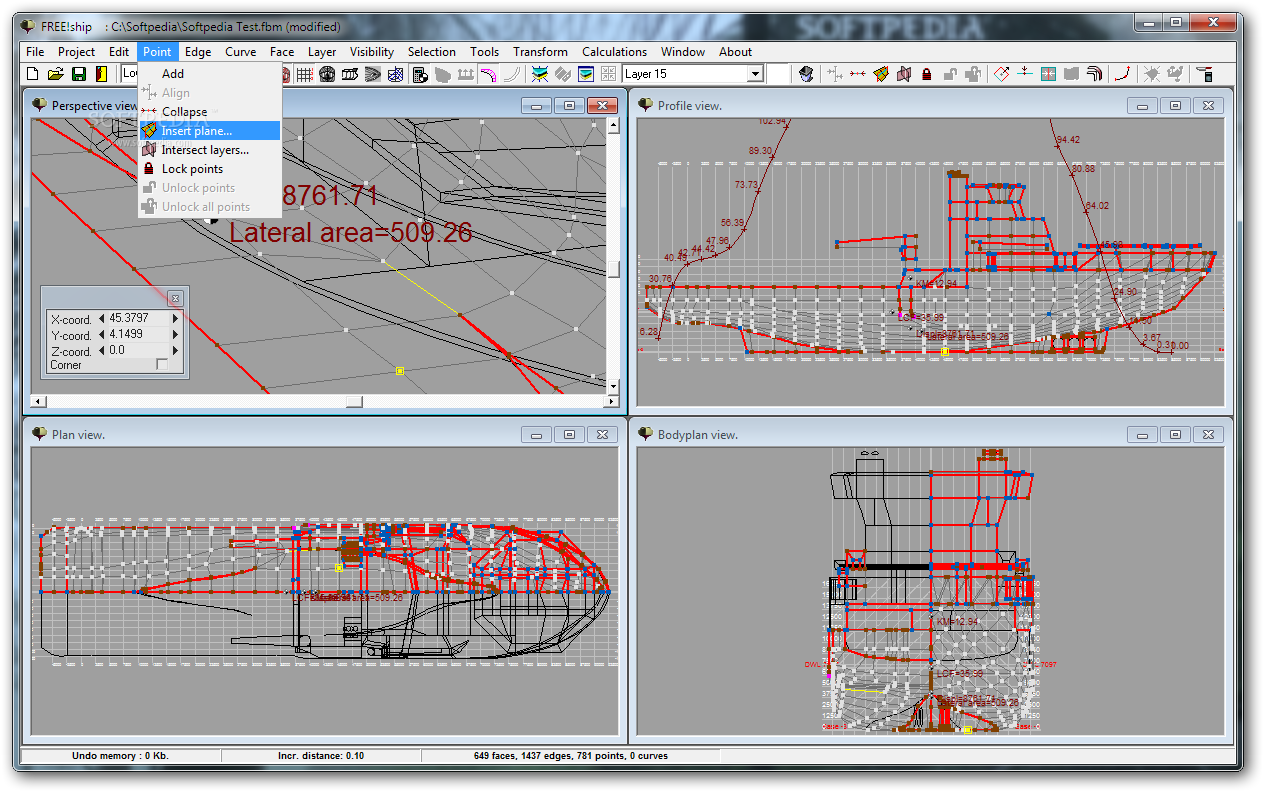Click the Y-coord value field 4.1499
Screen dimensions: 1264x792
pos(139,335)
